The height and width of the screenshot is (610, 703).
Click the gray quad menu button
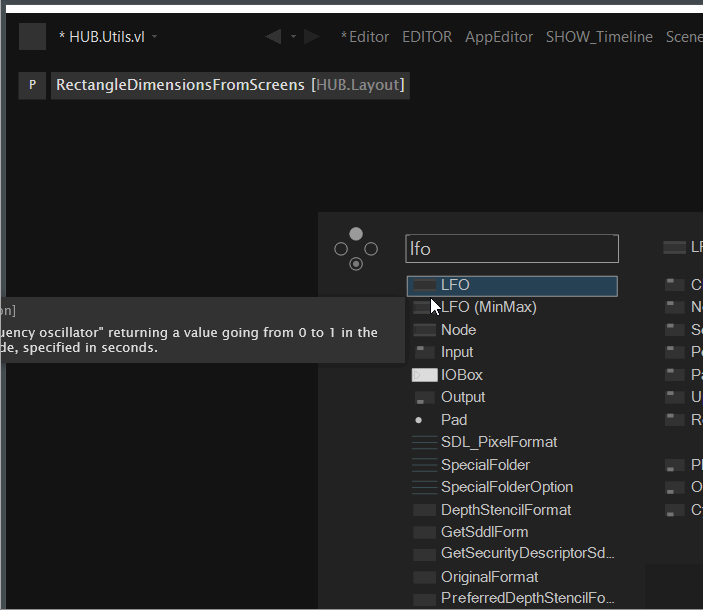pos(32,37)
